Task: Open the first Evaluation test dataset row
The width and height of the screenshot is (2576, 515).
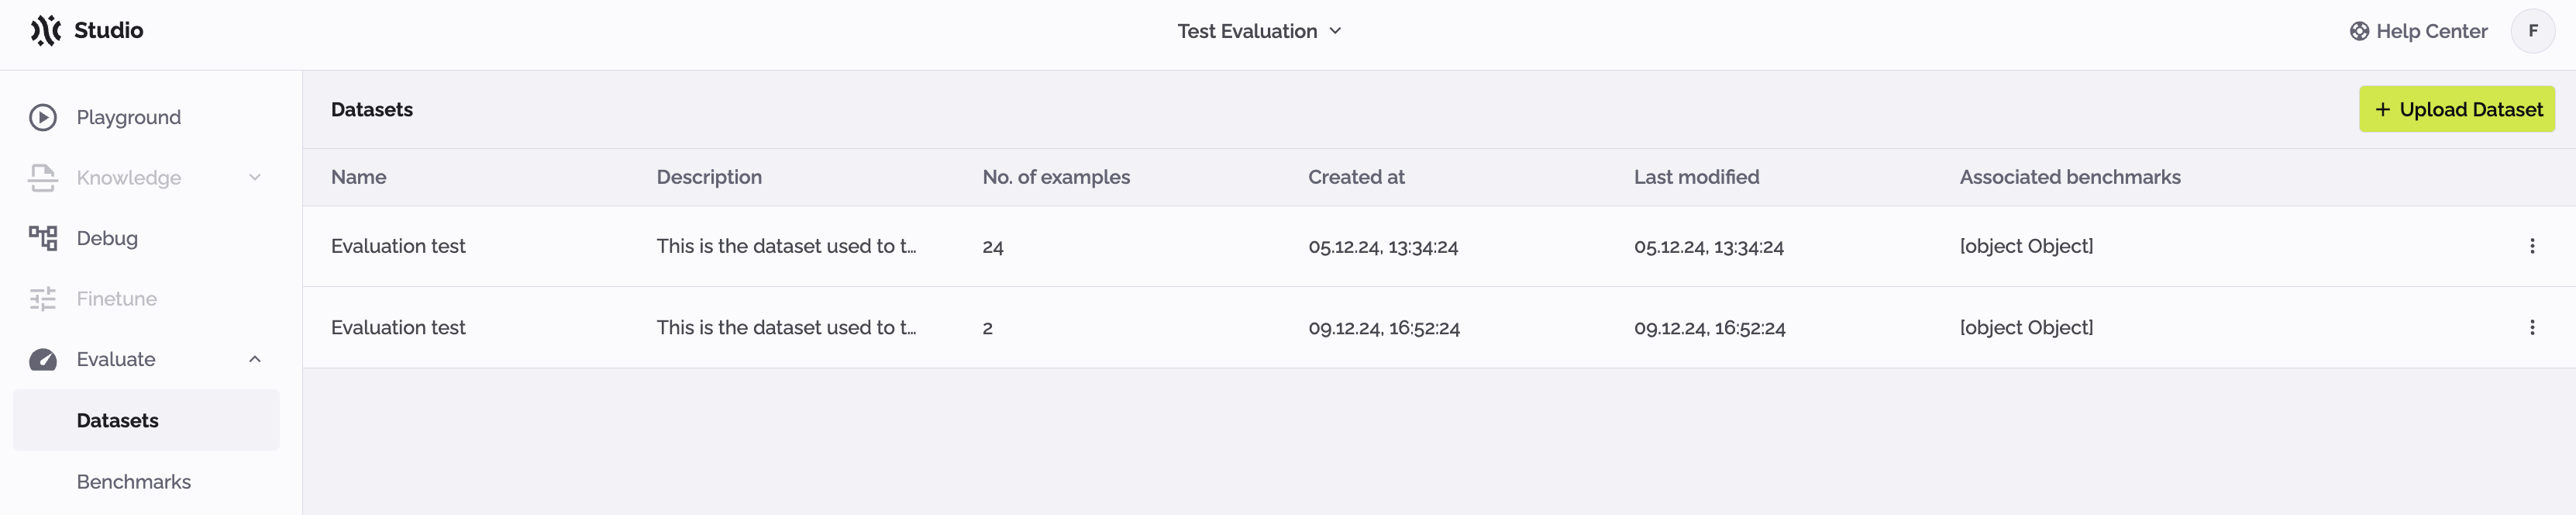Action: coord(397,245)
